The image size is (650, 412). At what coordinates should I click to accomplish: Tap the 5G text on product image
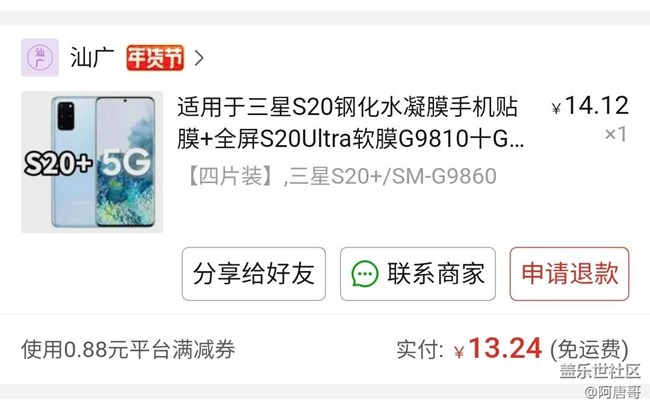coord(126,162)
